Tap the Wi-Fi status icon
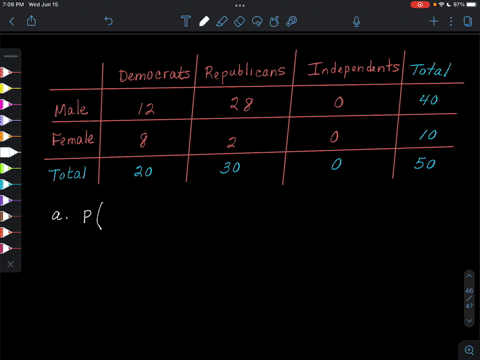Viewport: 480px width, 360px height. coord(442,5)
